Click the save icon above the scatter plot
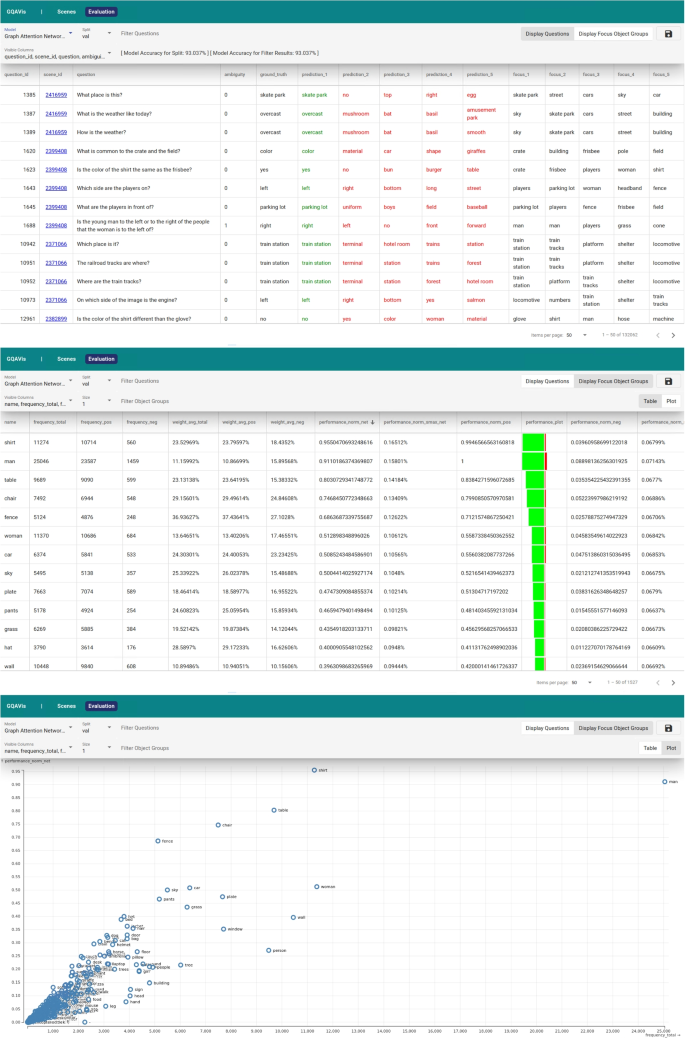 668,729
